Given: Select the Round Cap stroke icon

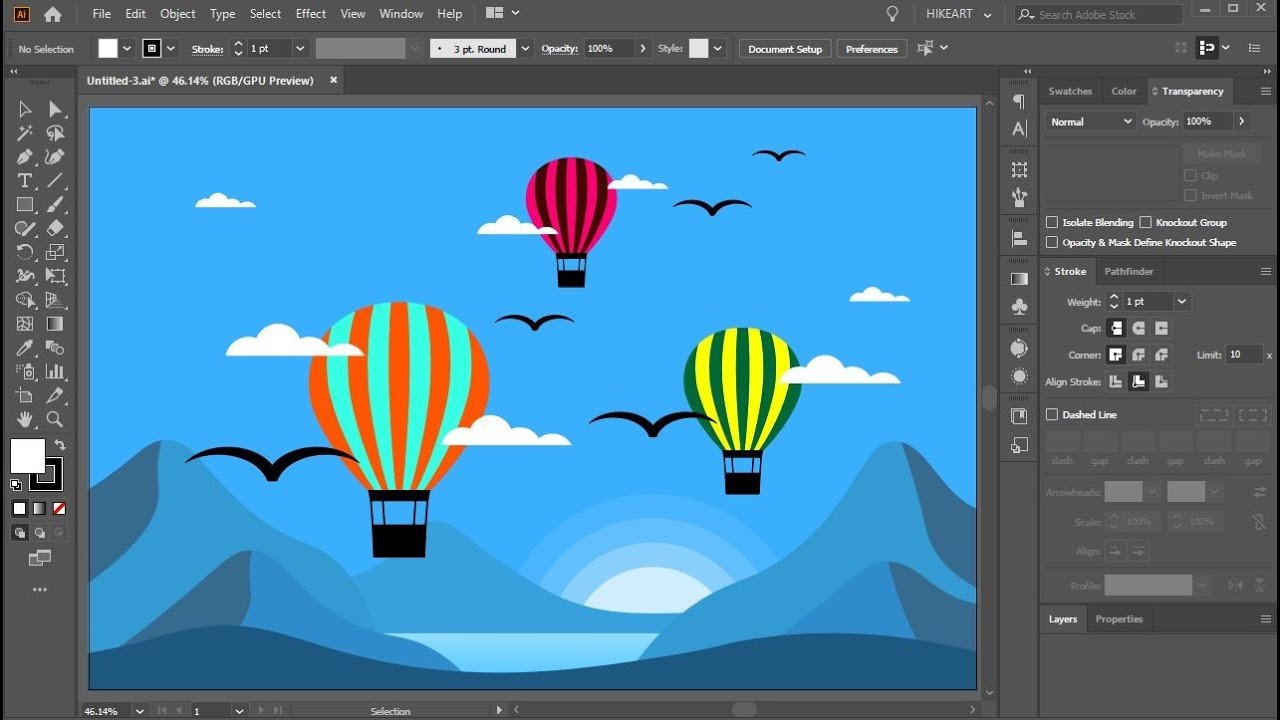Looking at the screenshot, I should [x=1139, y=328].
